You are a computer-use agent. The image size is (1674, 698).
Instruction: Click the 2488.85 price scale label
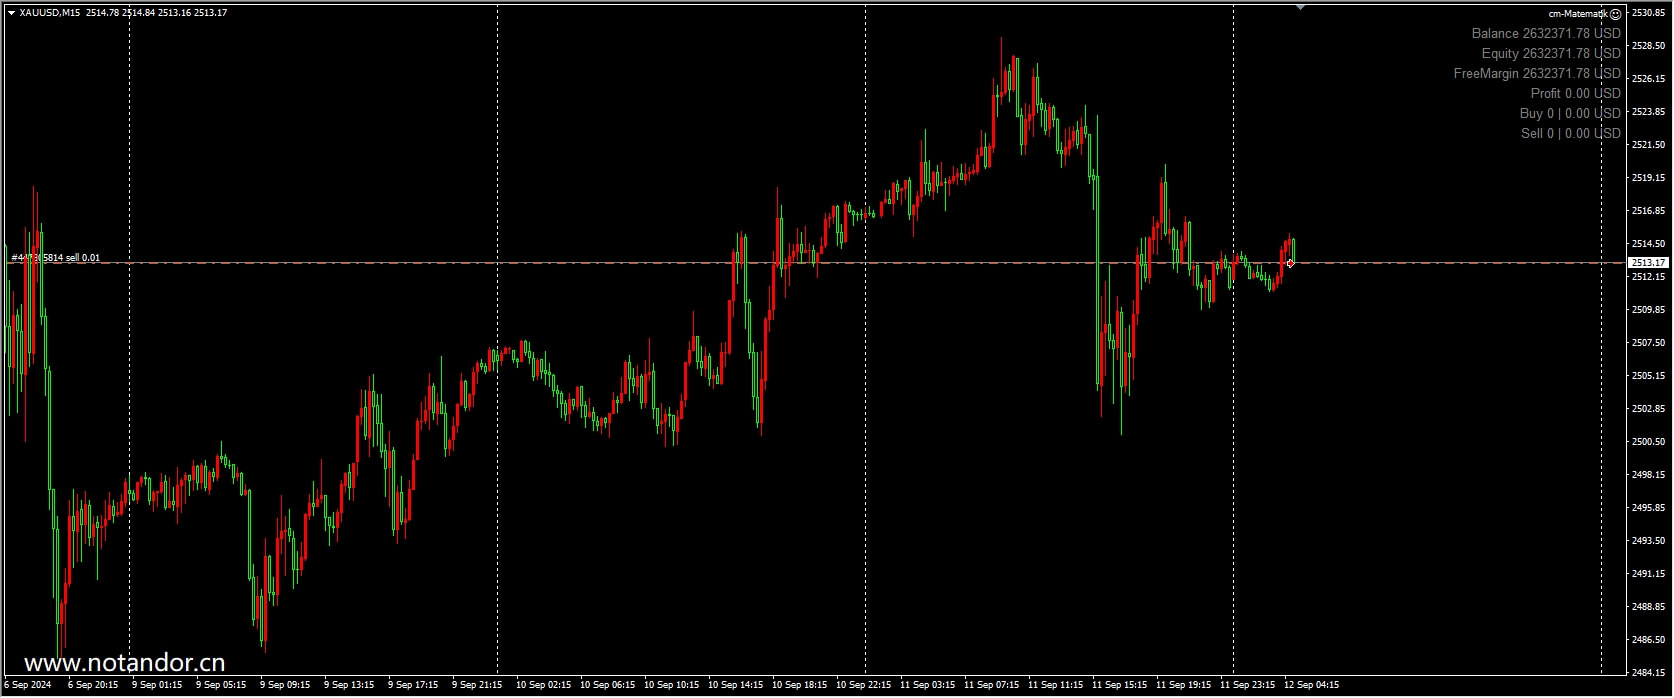coord(1648,607)
